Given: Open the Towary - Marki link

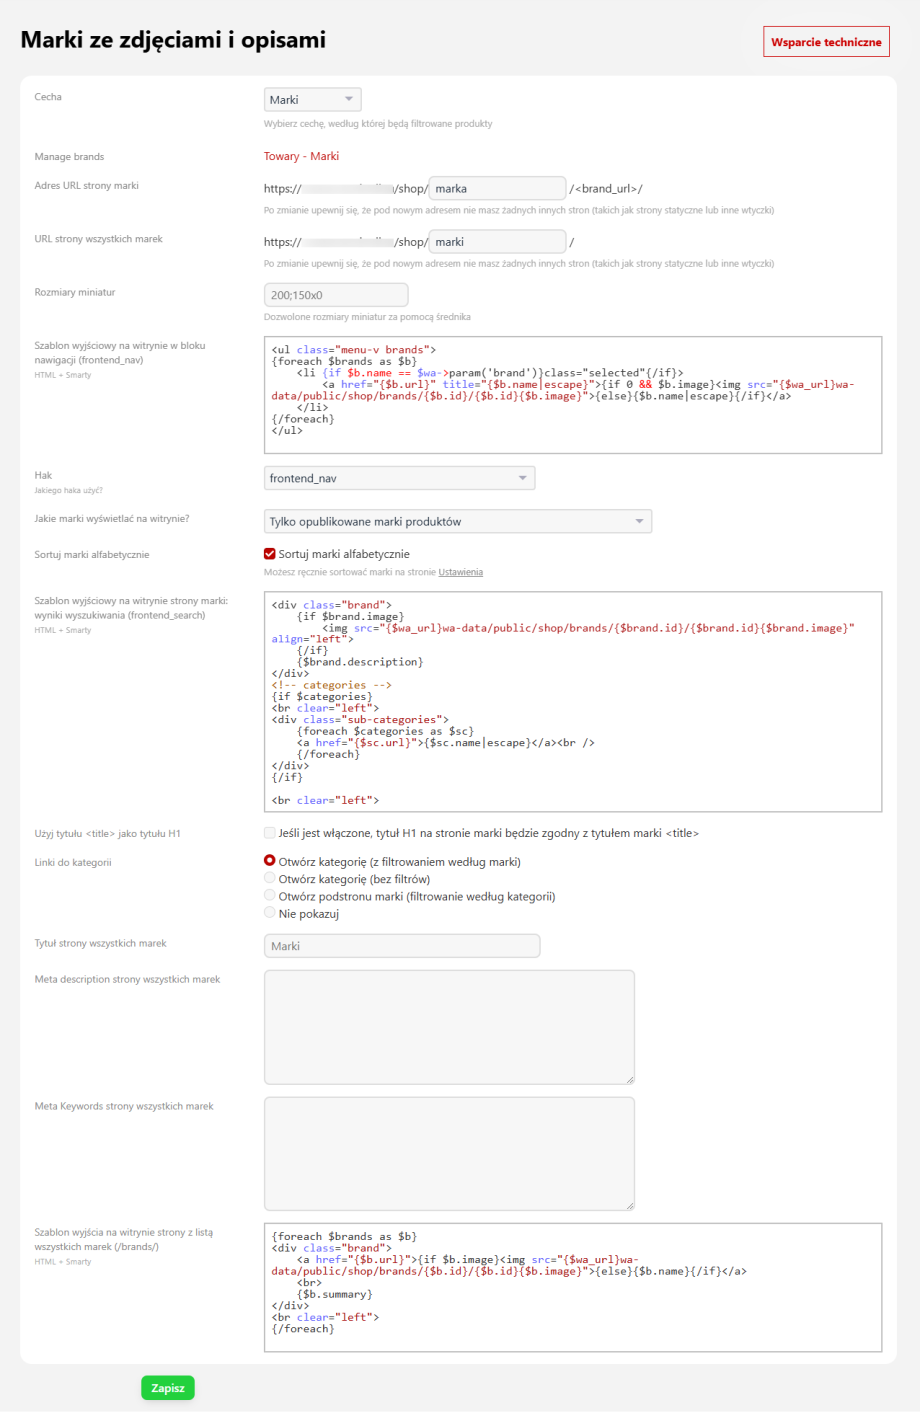Looking at the screenshot, I should (301, 156).
